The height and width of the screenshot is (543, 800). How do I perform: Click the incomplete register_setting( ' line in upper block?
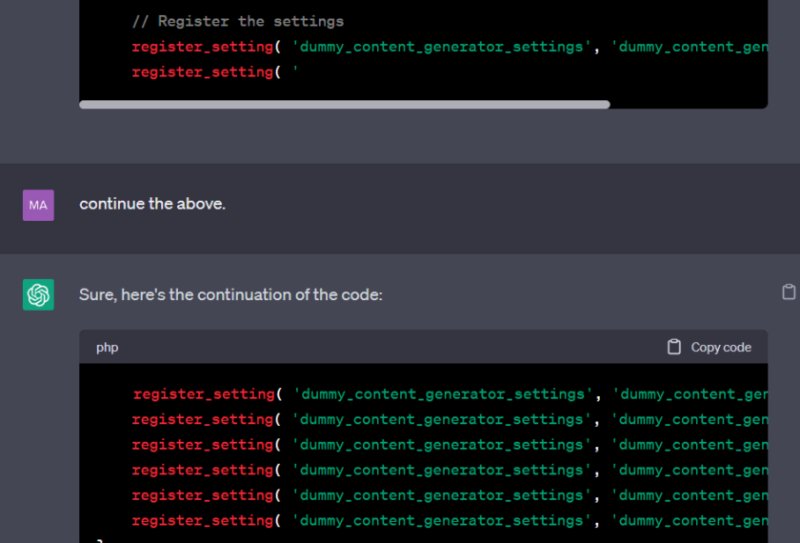[x=215, y=72]
